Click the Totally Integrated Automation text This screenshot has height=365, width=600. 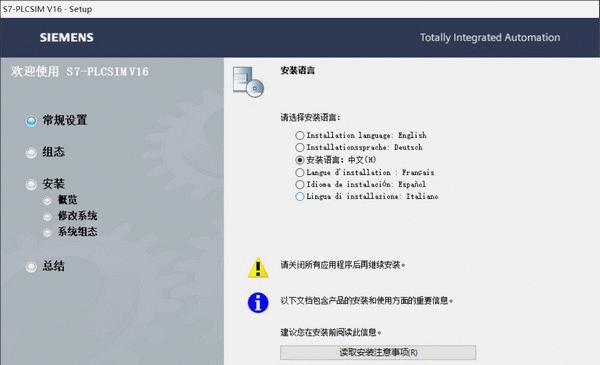[490, 37]
